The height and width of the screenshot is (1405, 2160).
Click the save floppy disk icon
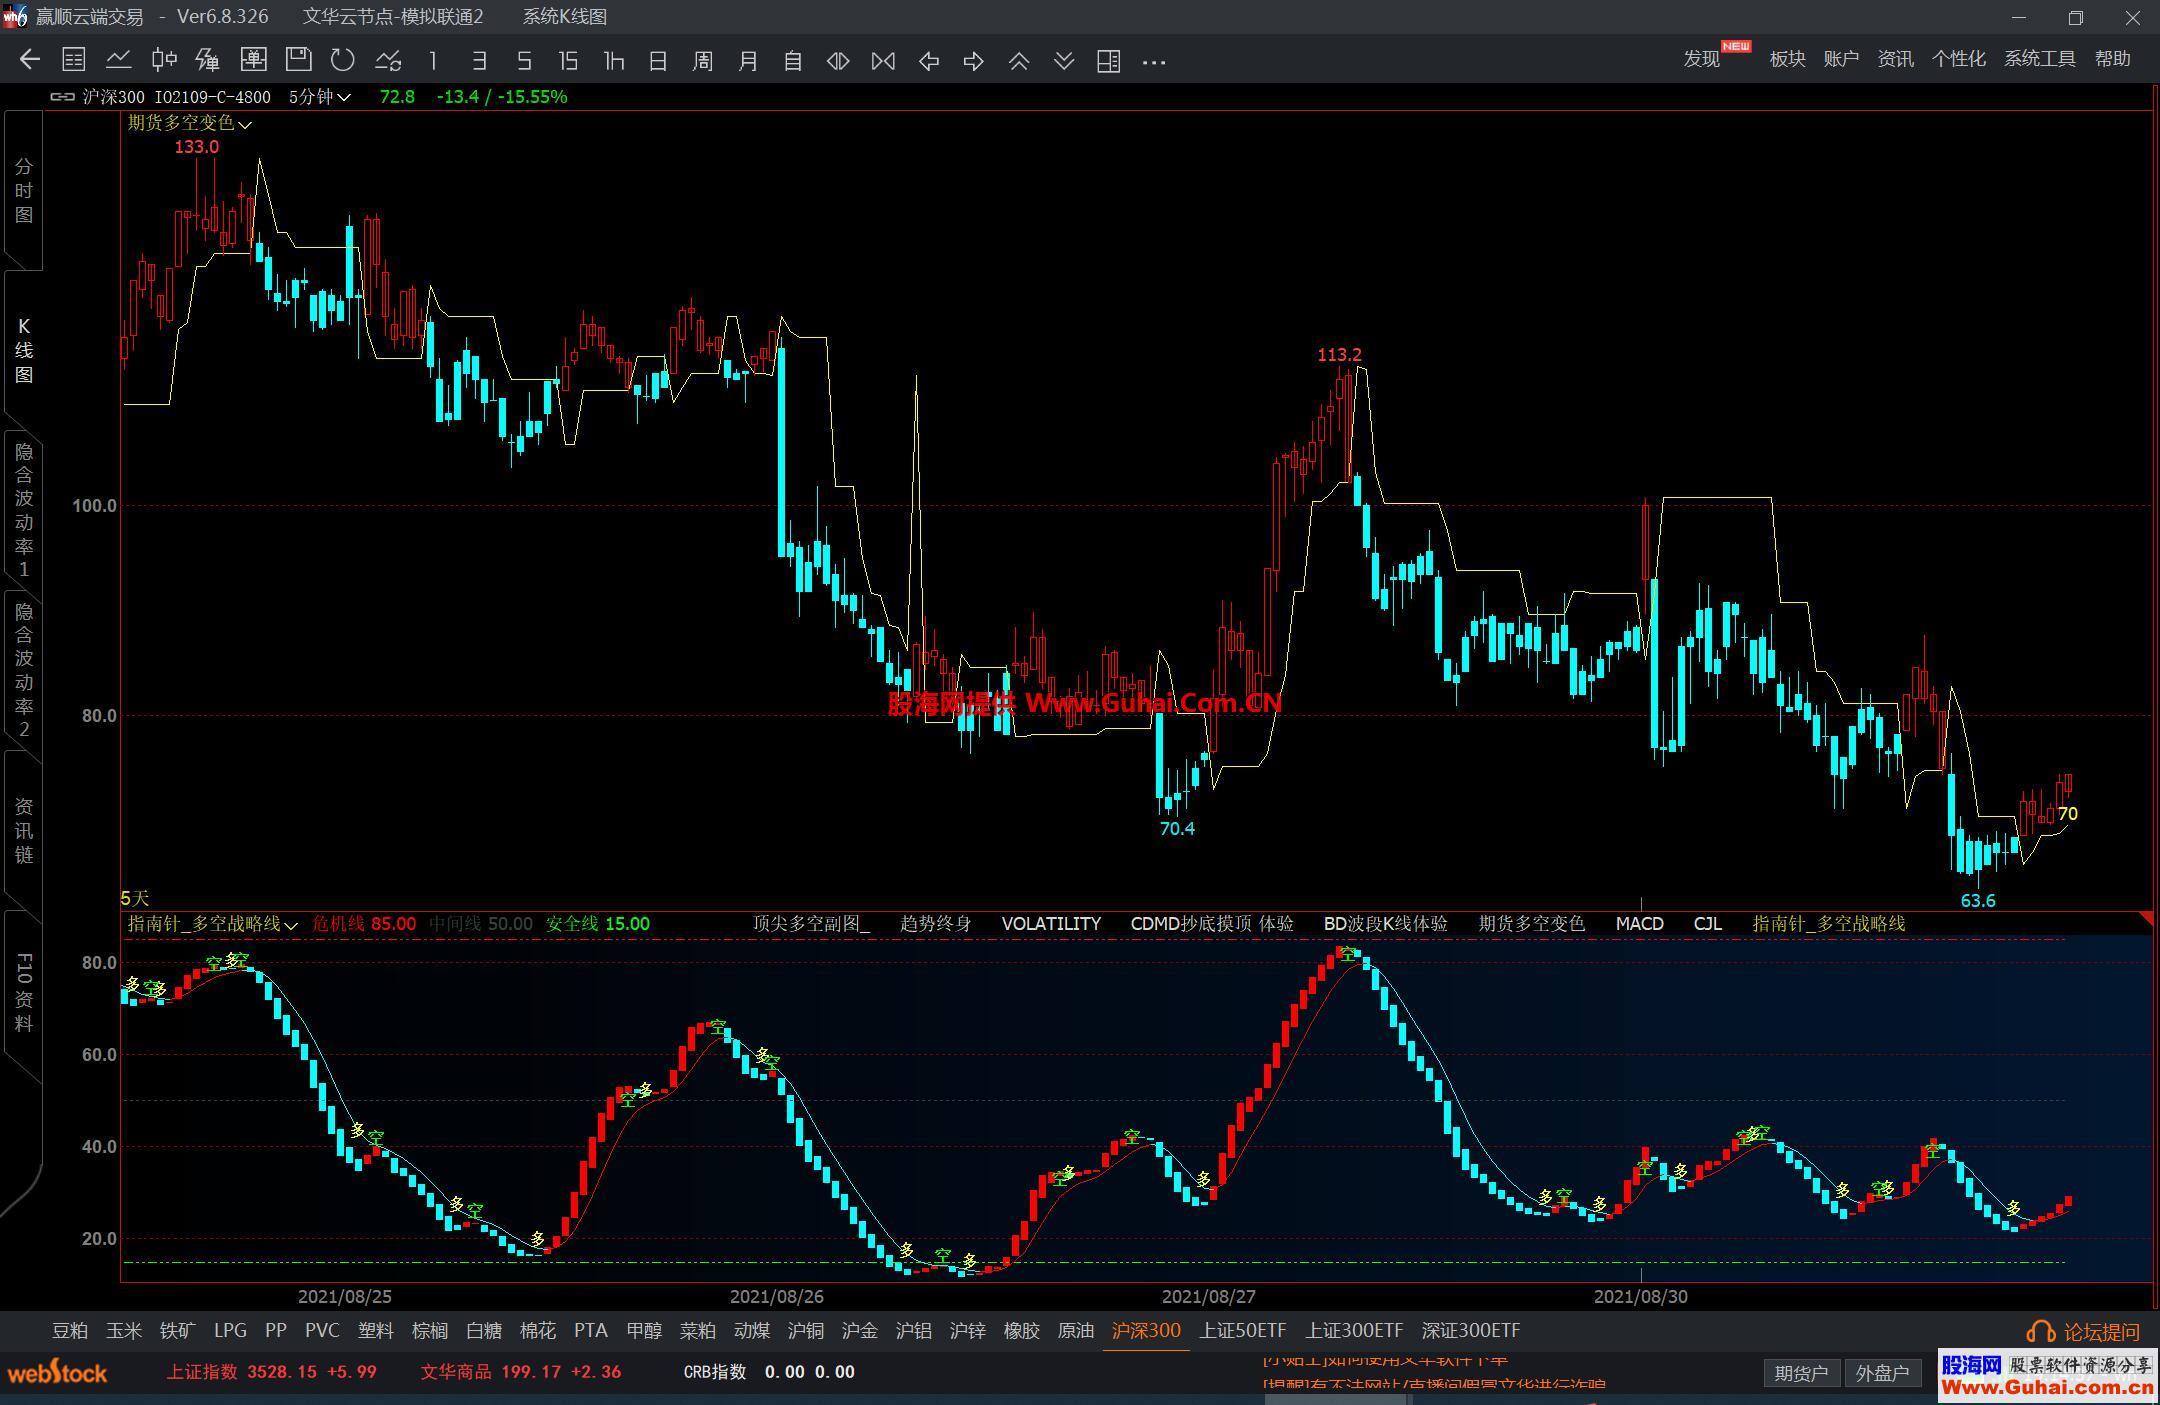[x=298, y=60]
